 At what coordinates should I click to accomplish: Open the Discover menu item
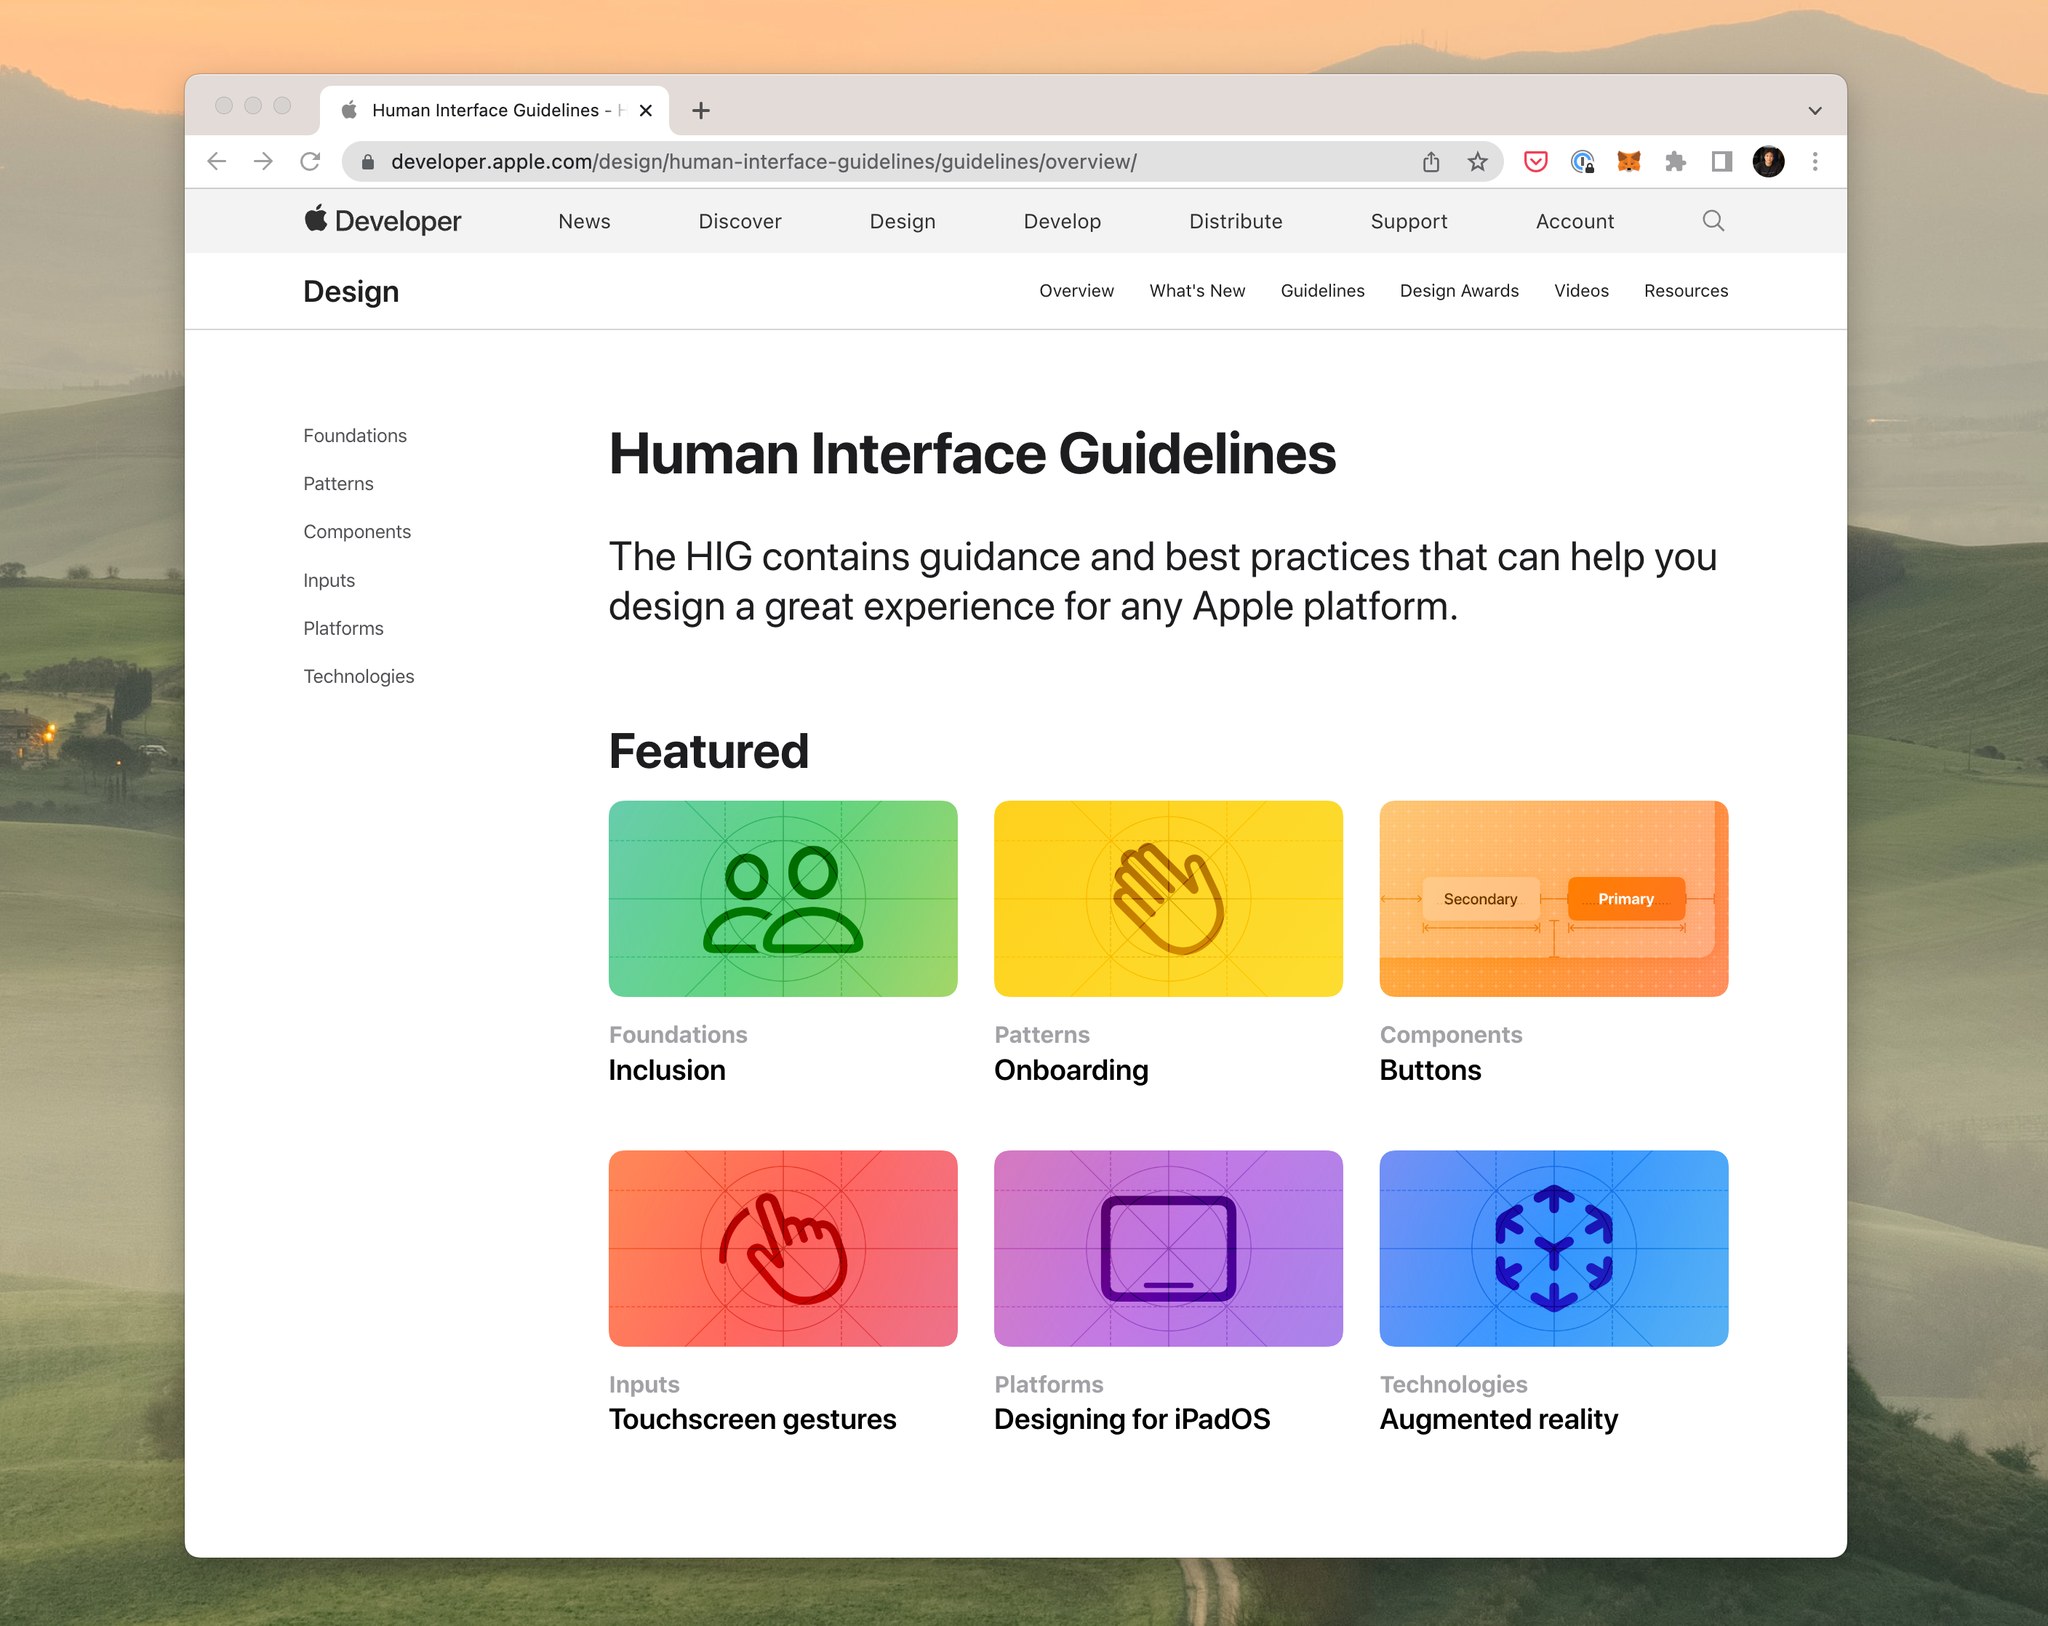(740, 221)
